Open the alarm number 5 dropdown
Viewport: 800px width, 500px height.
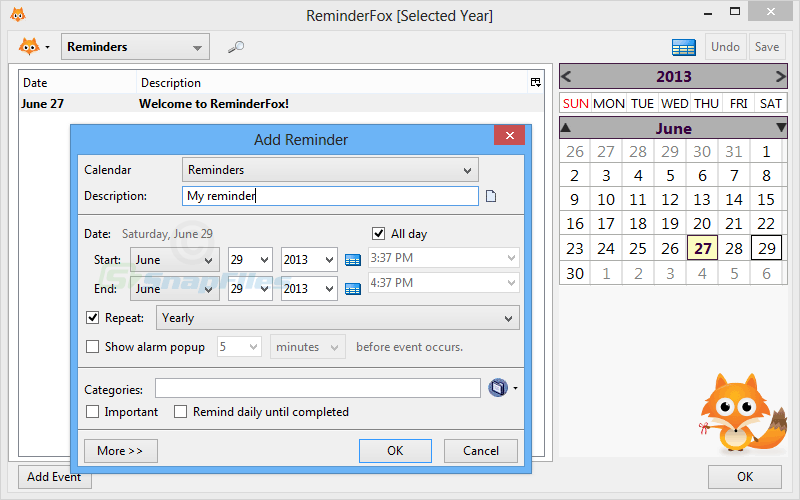tap(239, 347)
